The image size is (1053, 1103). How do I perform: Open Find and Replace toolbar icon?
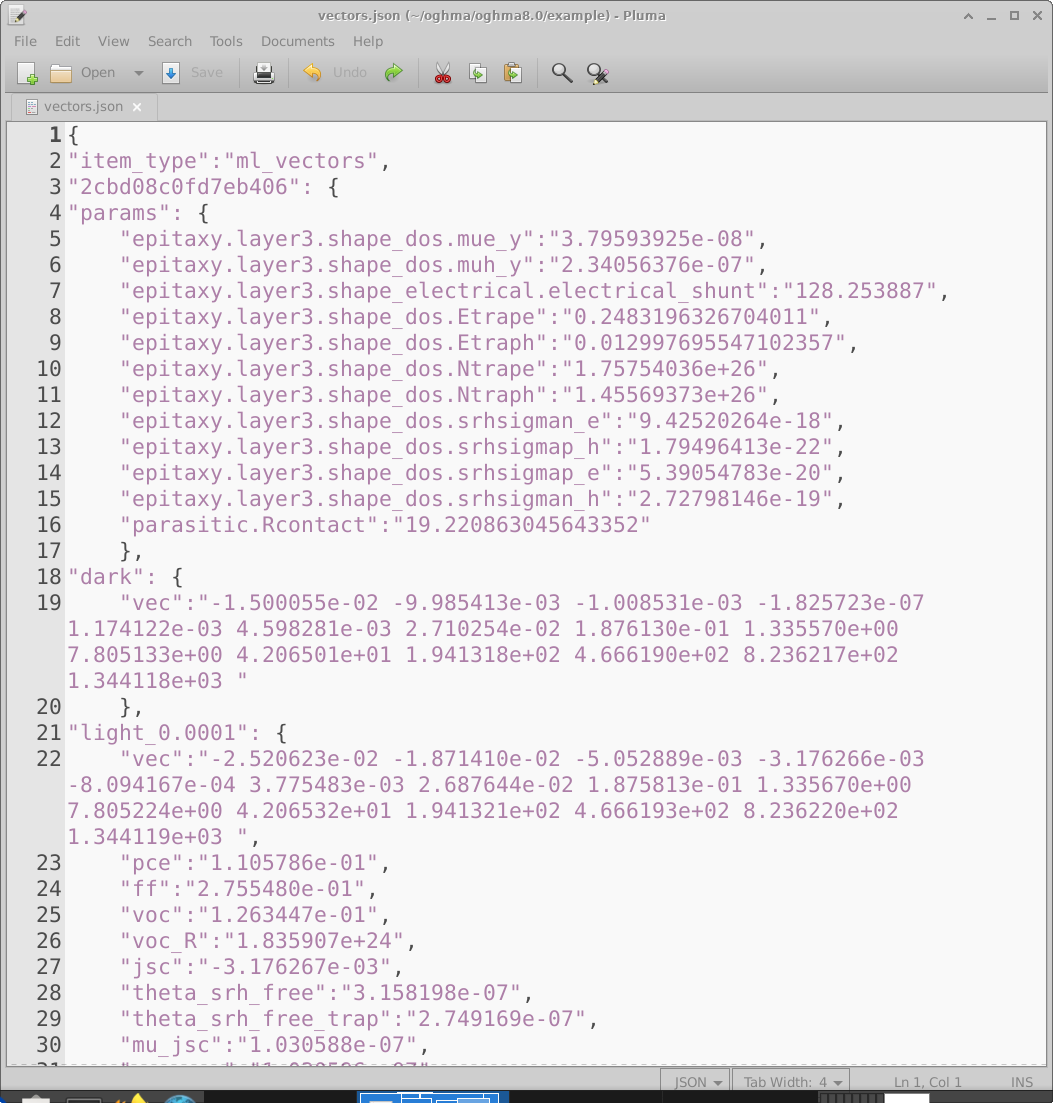click(x=598, y=73)
